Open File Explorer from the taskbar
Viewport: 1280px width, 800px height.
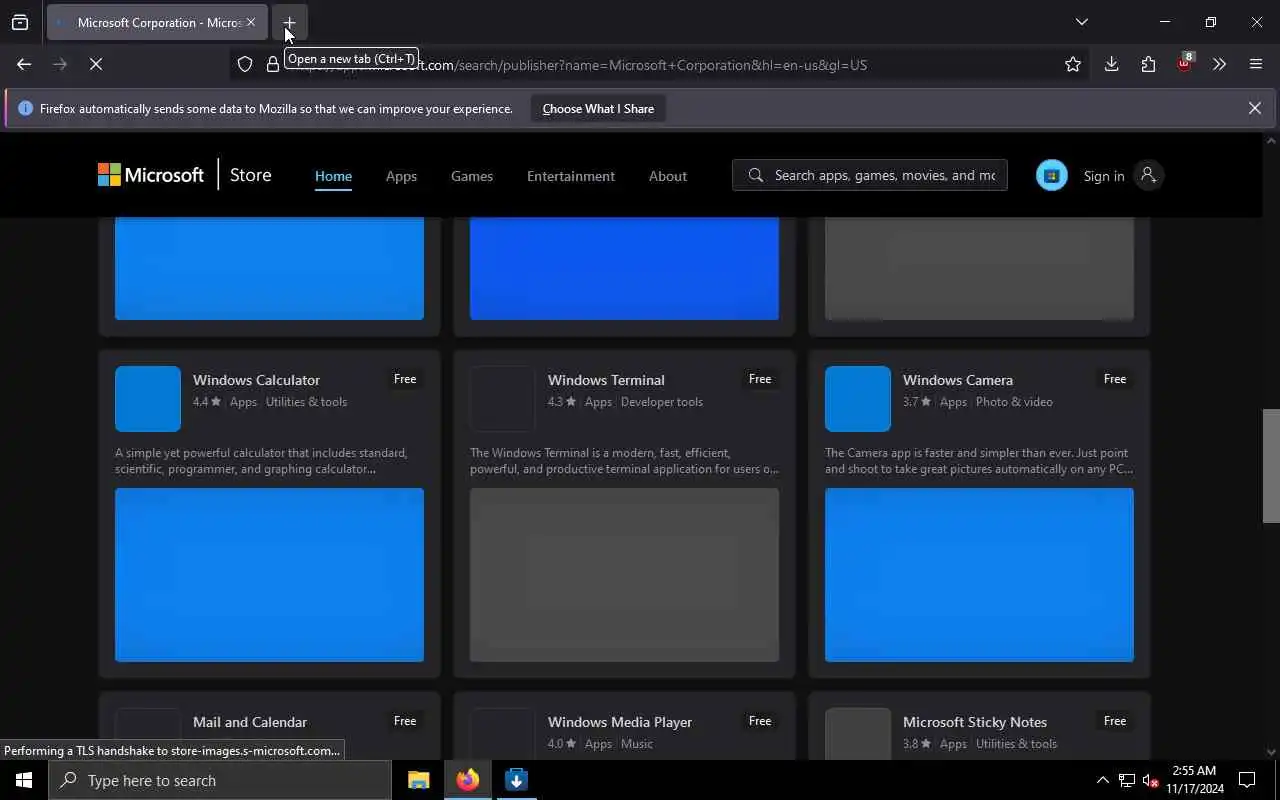[419, 780]
